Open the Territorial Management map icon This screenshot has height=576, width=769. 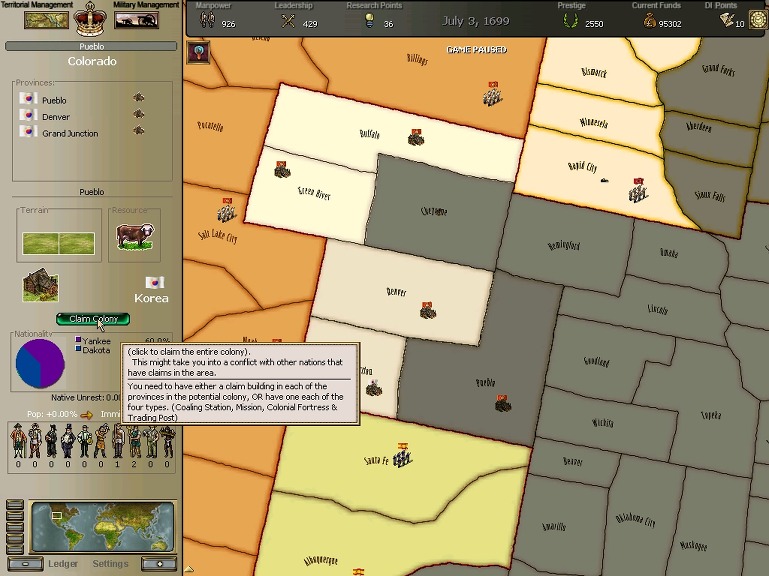pyautogui.click(x=46, y=20)
